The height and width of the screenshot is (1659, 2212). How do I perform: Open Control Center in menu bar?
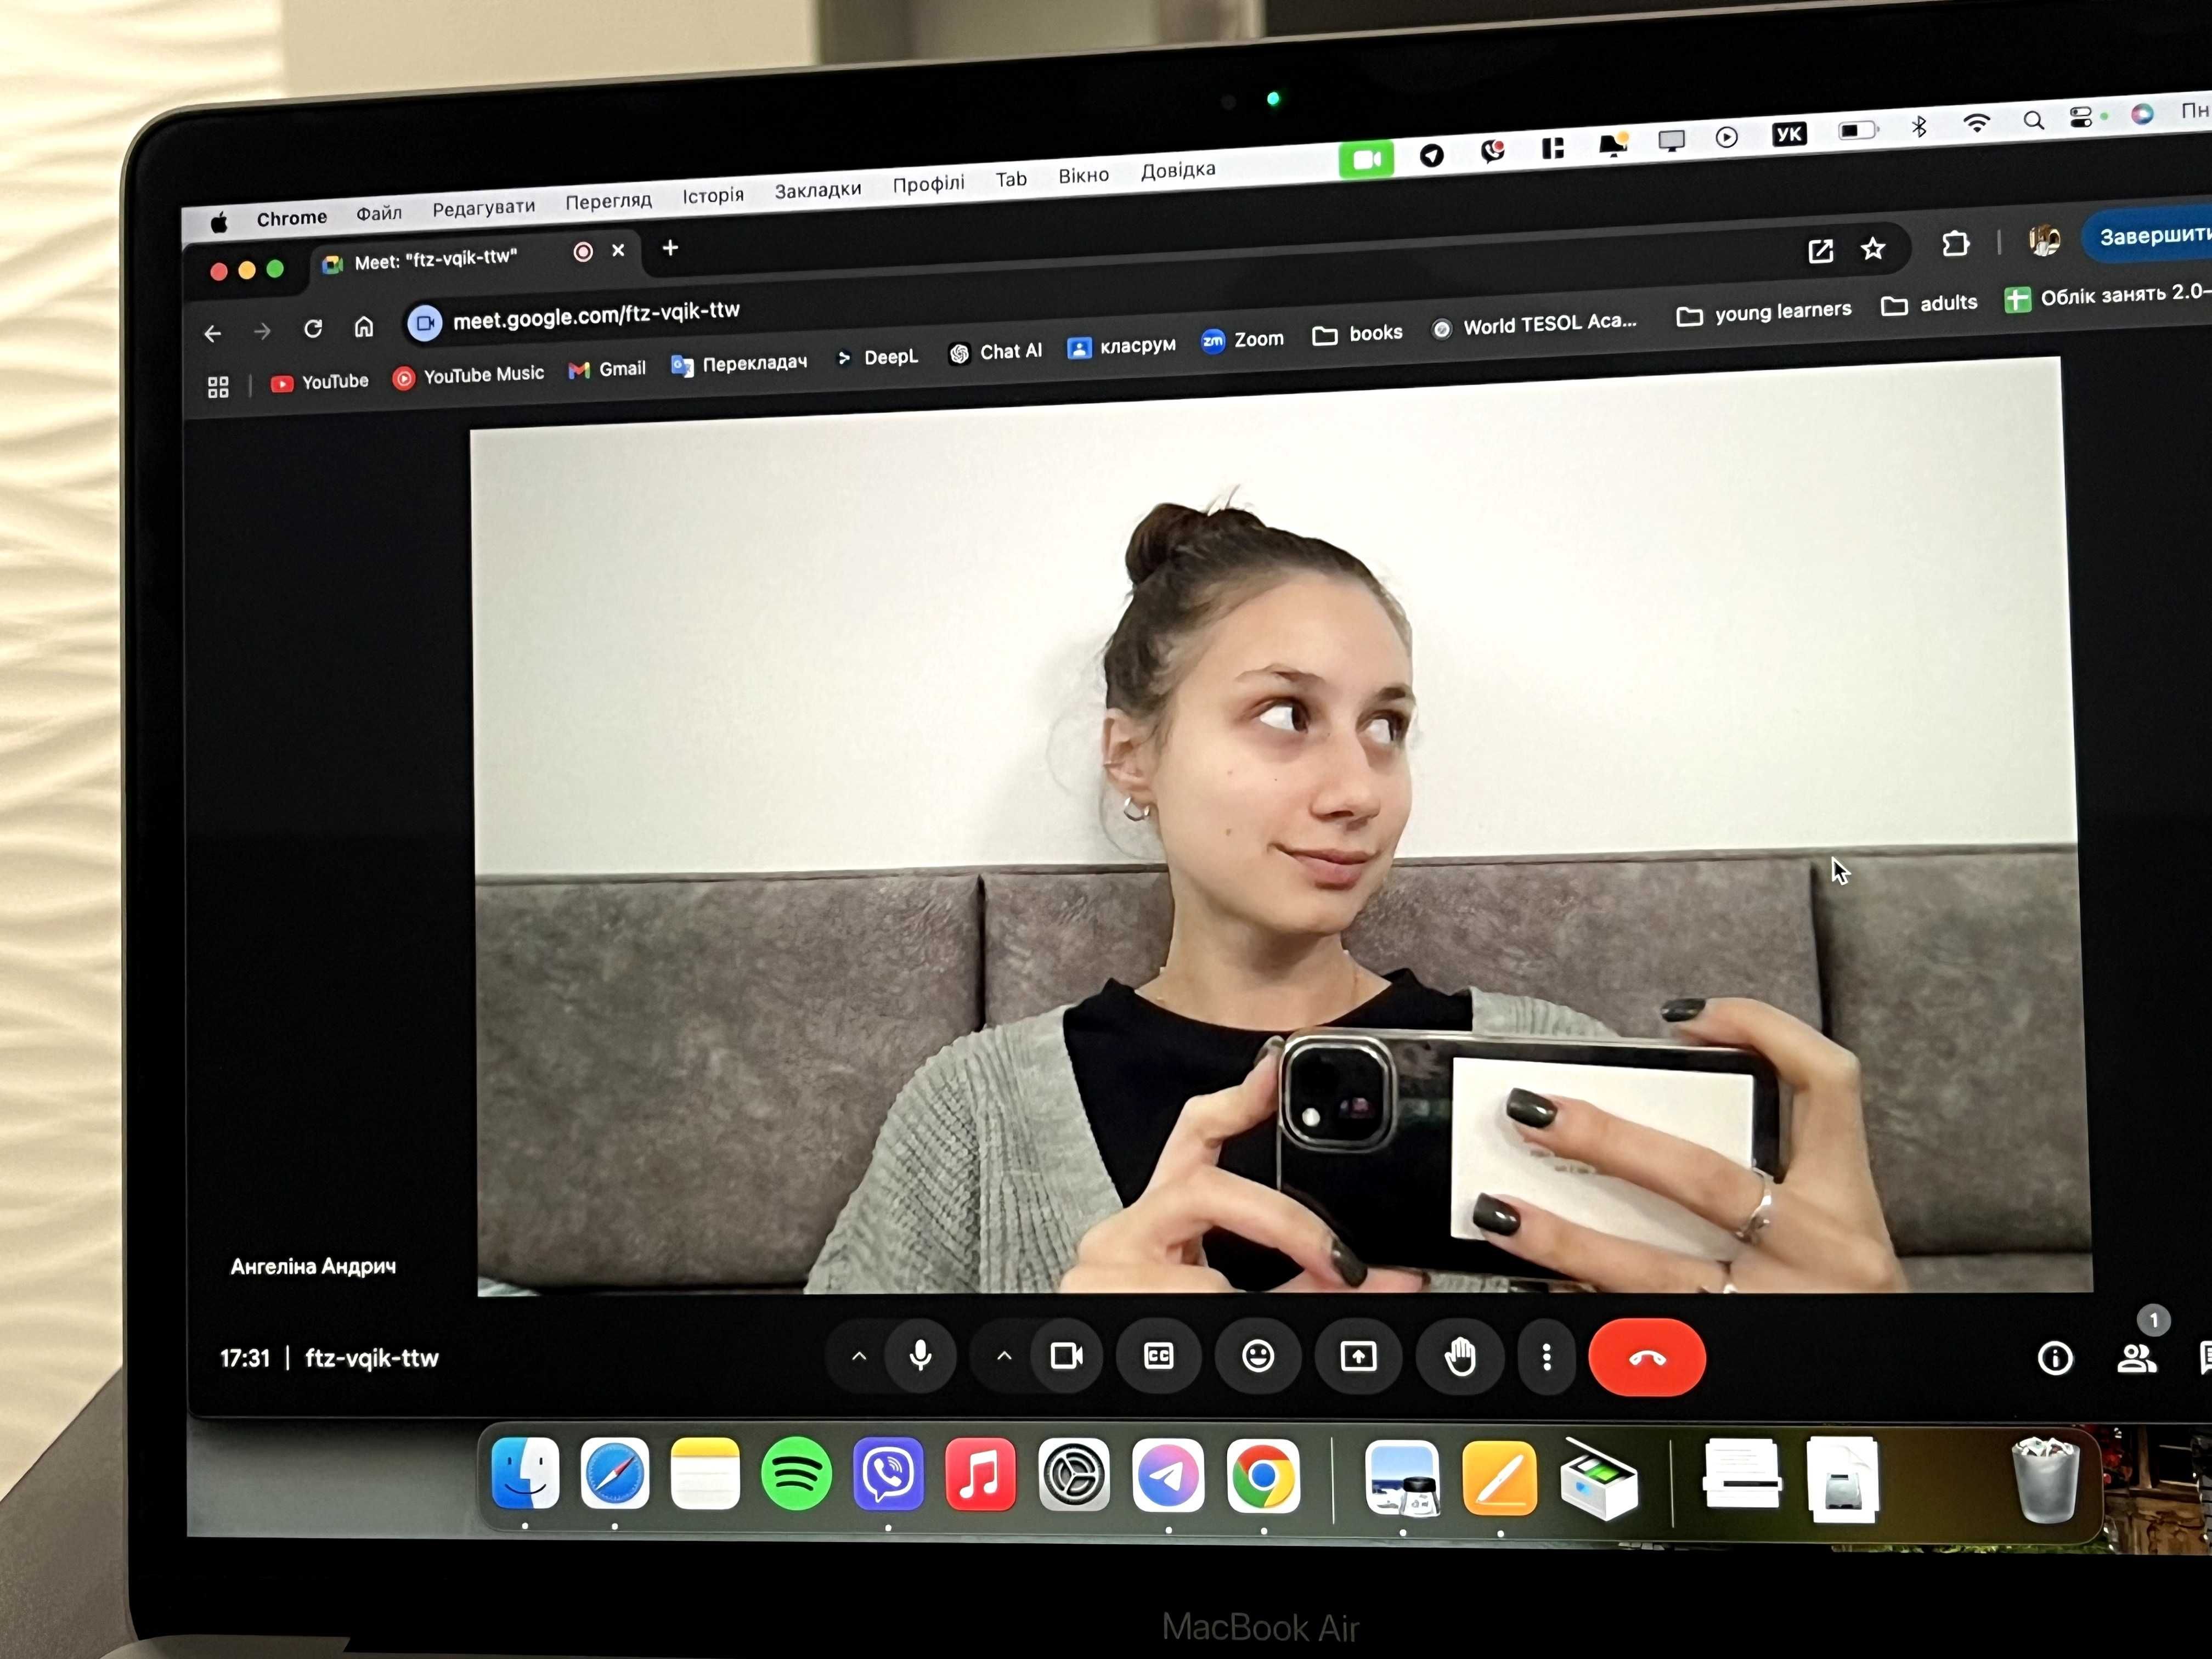2082,118
